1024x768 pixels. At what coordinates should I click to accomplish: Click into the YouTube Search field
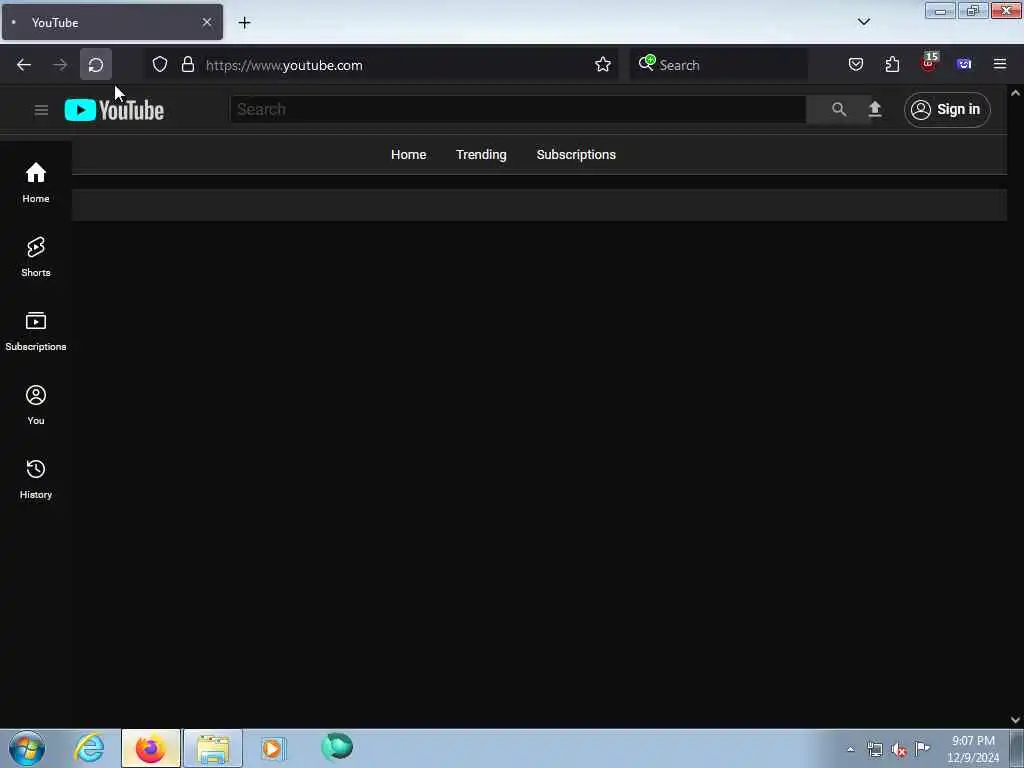518,110
